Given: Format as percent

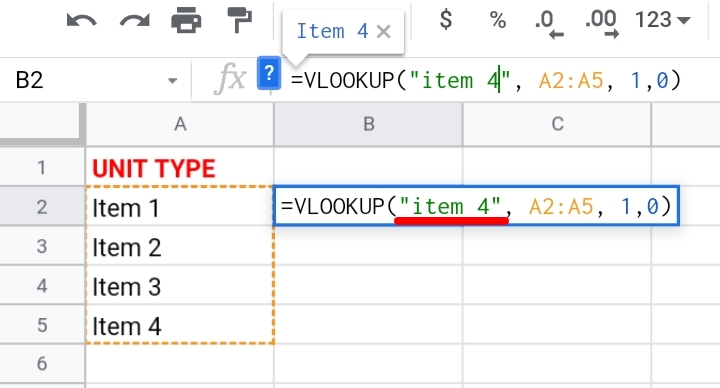Looking at the screenshot, I should pyautogui.click(x=498, y=20).
